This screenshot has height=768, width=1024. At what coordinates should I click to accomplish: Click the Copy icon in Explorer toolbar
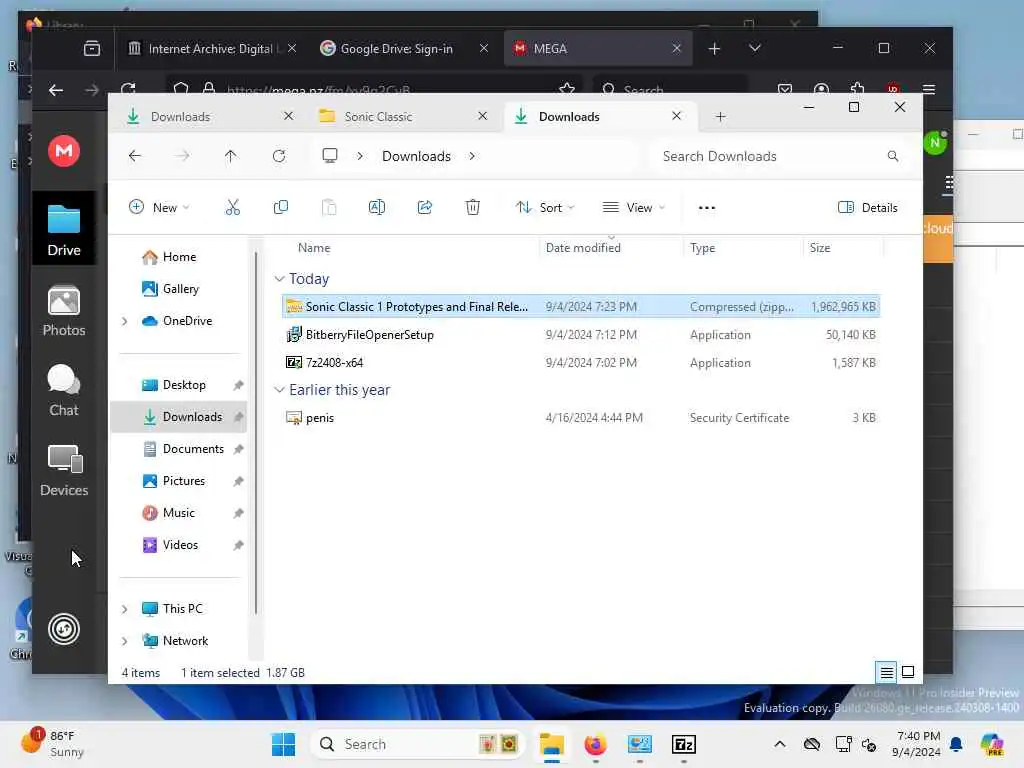[281, 208]
